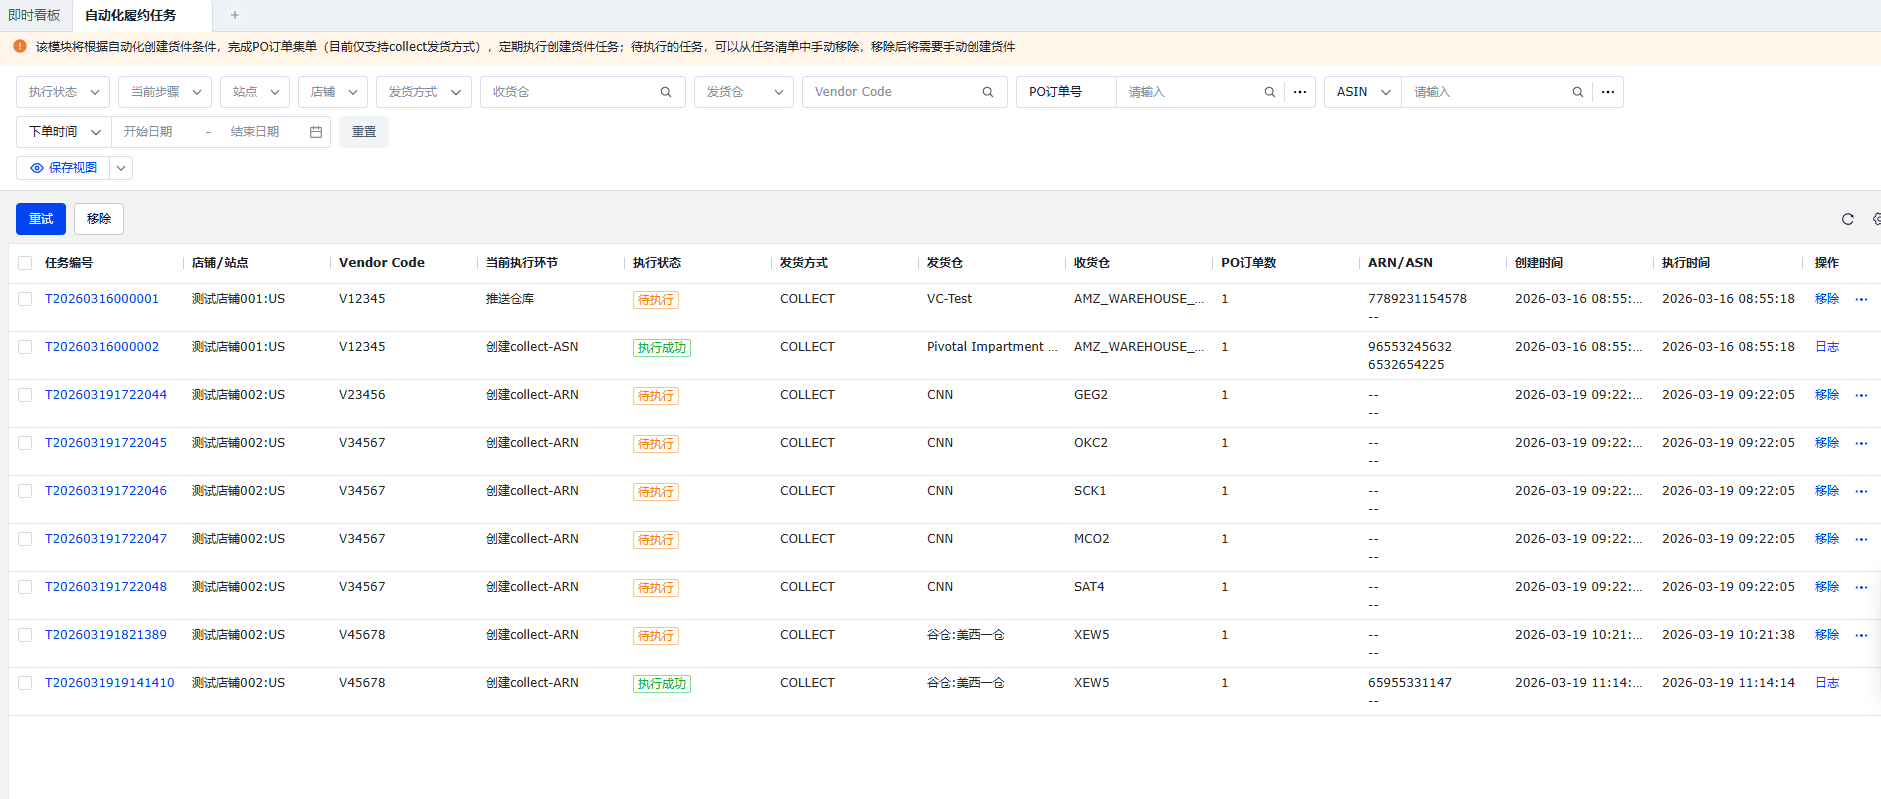The height and width of the screenshot is (799, 1881).
Task: Click the calendar icon in date range
Action: coord(316,132)
